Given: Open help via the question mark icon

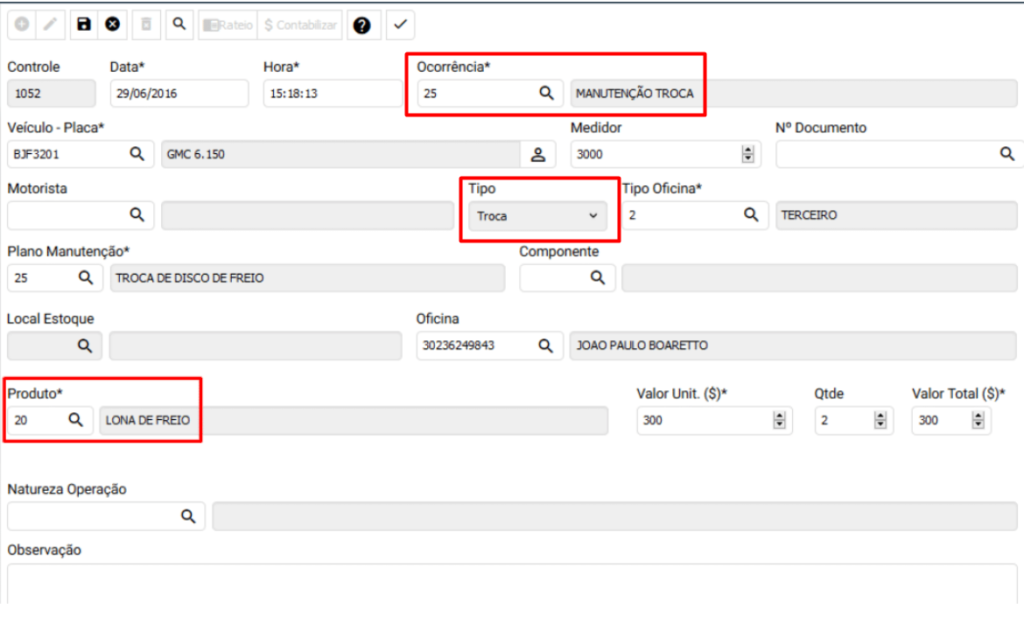Looking at the screenshot, I should [362, 25].
